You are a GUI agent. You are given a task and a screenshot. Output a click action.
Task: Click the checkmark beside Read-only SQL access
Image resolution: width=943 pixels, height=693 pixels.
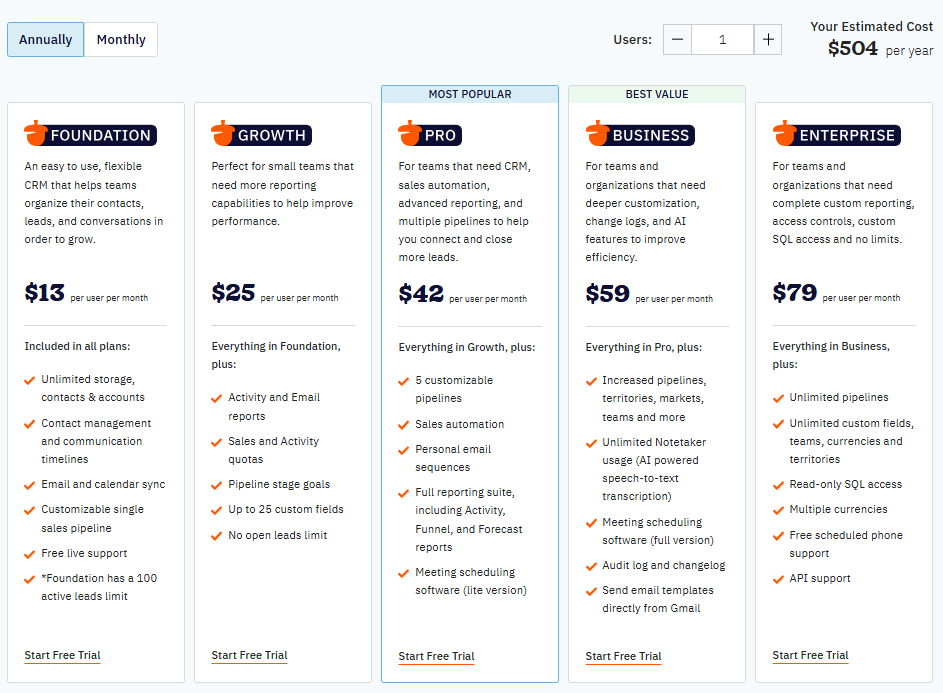(777, 484)
